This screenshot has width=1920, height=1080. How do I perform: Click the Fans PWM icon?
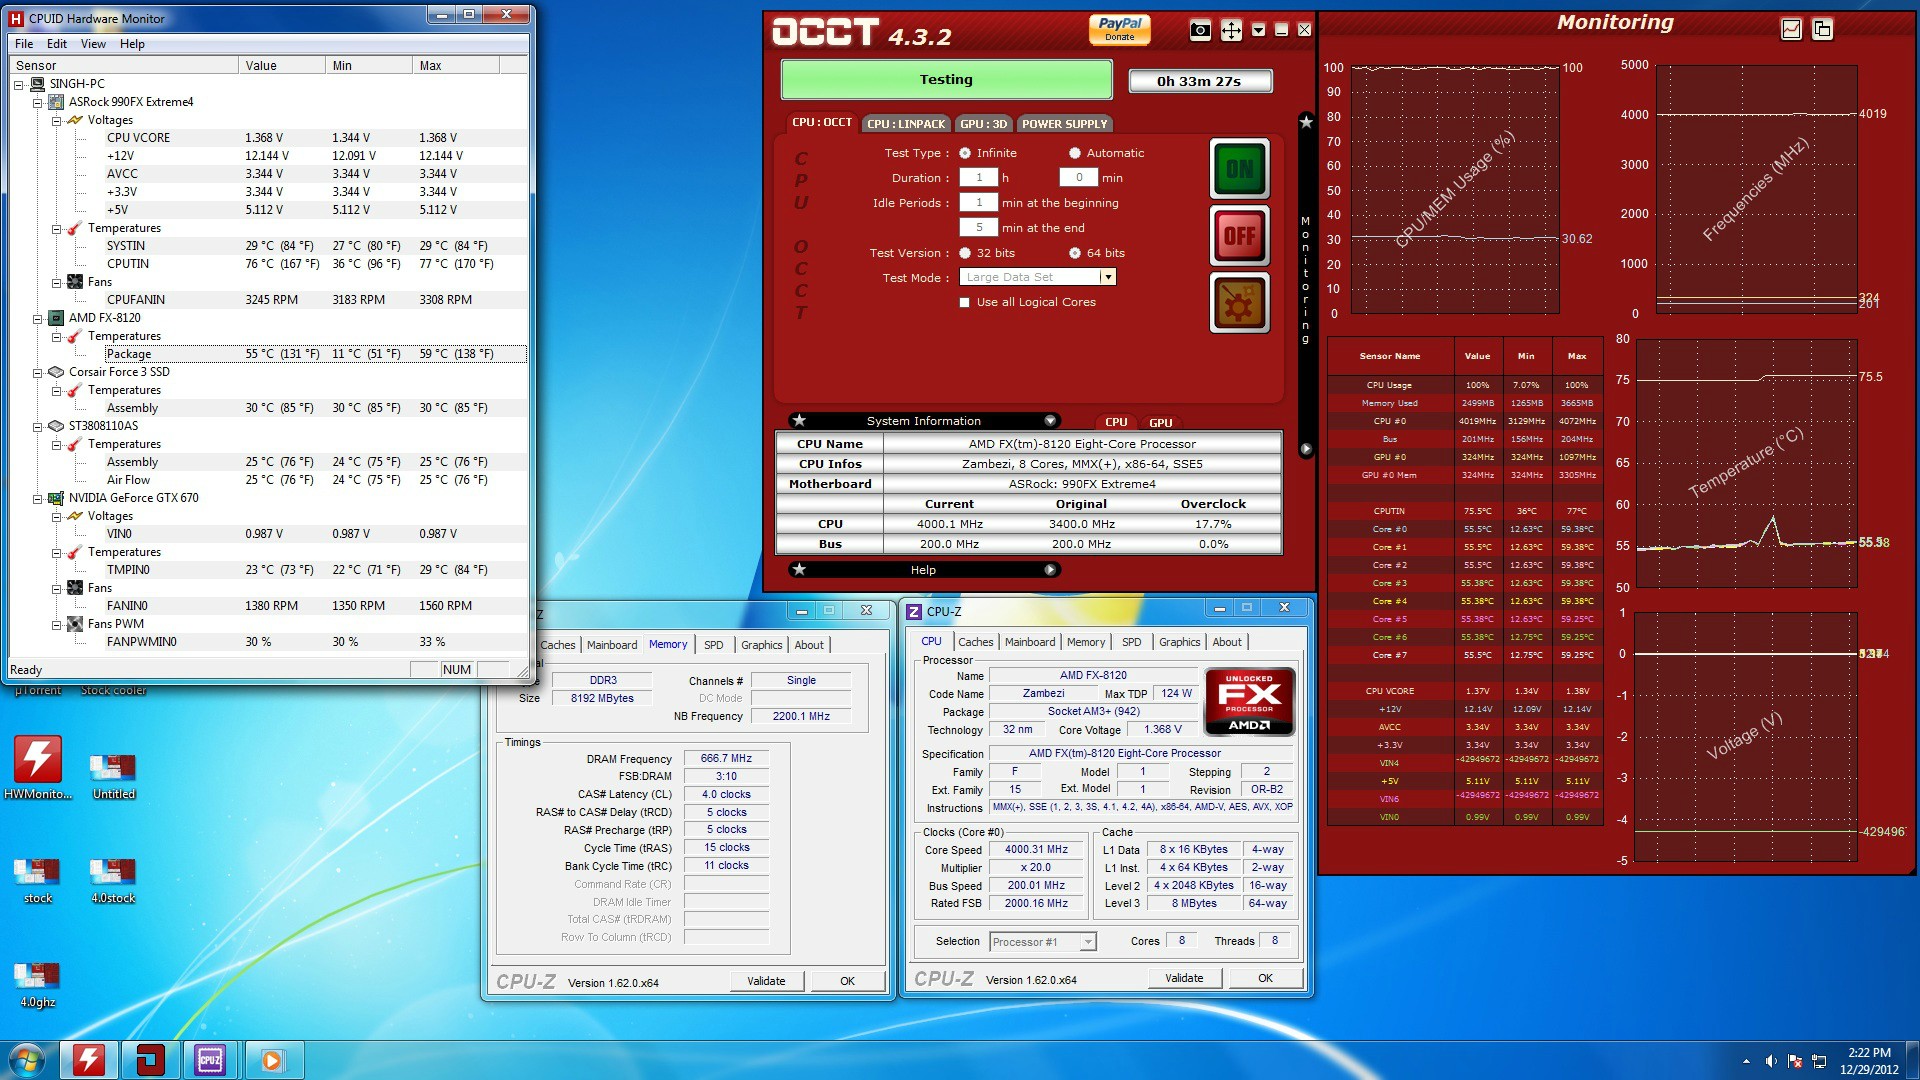pos(75,624)
